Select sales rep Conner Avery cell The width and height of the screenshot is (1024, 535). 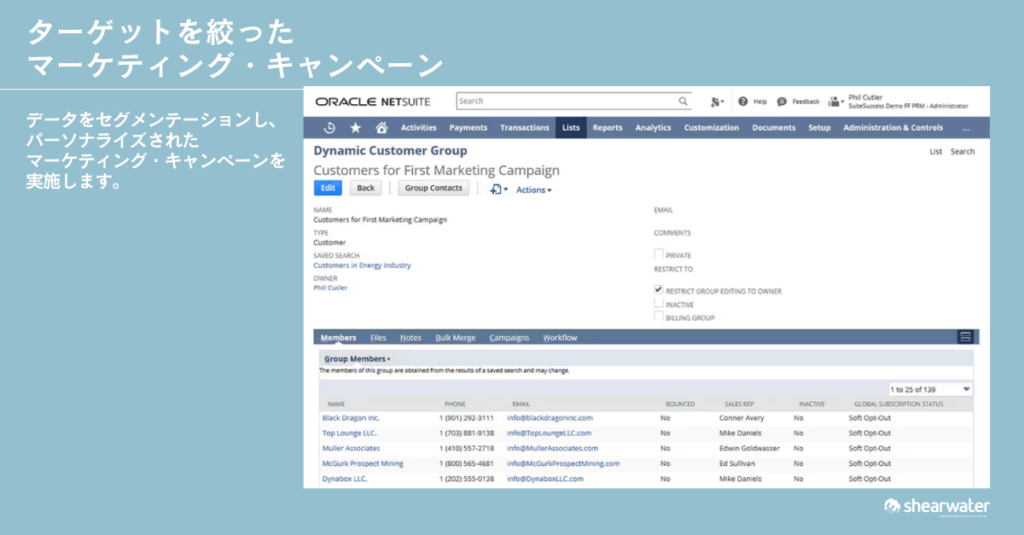click(x=741, y=418)
